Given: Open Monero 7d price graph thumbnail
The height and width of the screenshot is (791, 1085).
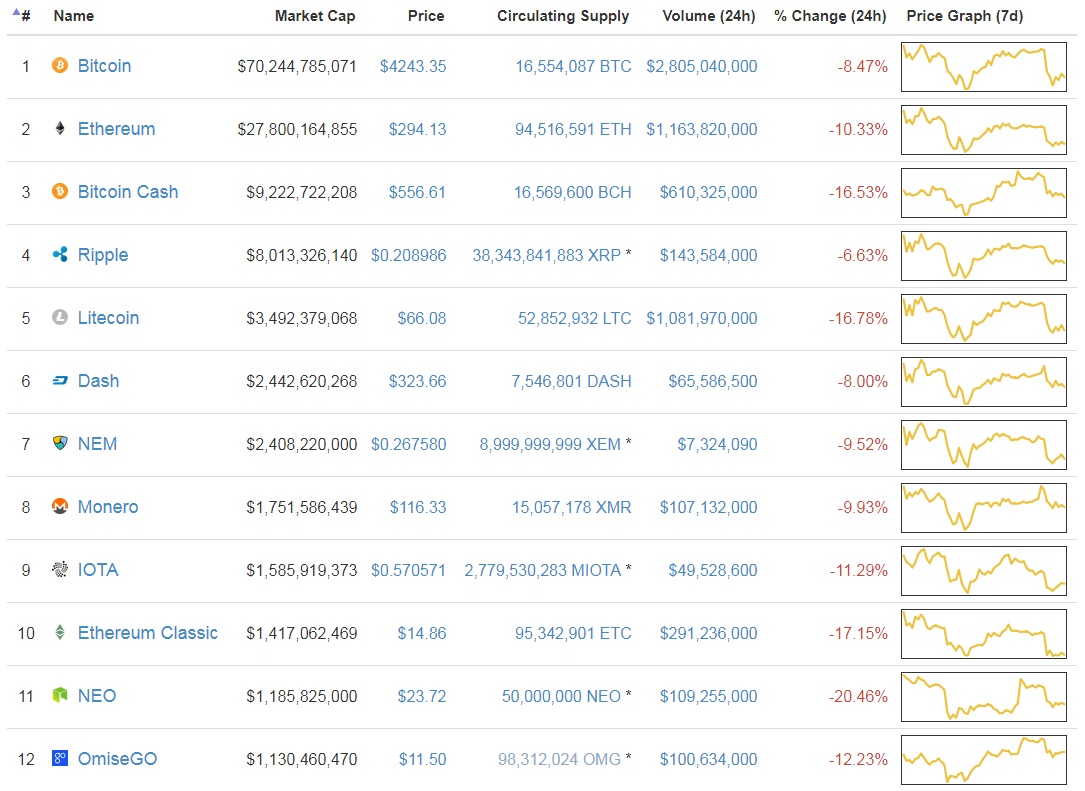Looking at the screenshot, I should [984, 507].
